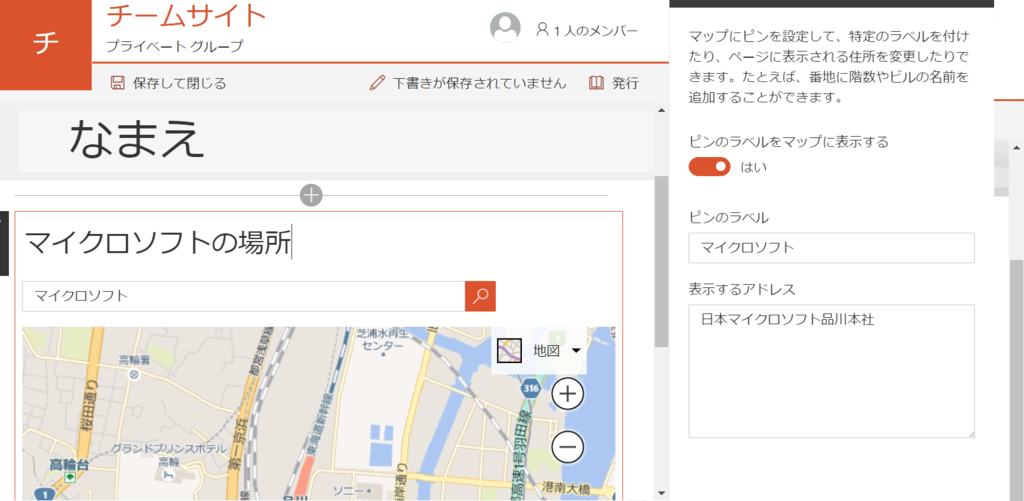The height and width of the screenshot is (501, 1024).
Task: Open the 地図 map type dropdown
Action: coord(539,350)
